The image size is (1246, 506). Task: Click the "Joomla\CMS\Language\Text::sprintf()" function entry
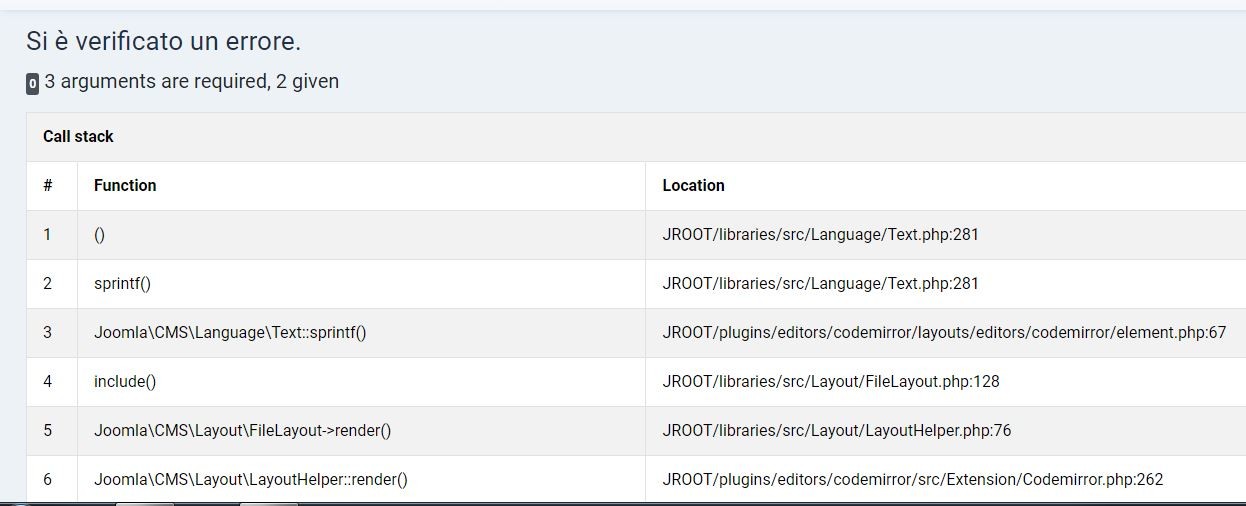[230, 333]
